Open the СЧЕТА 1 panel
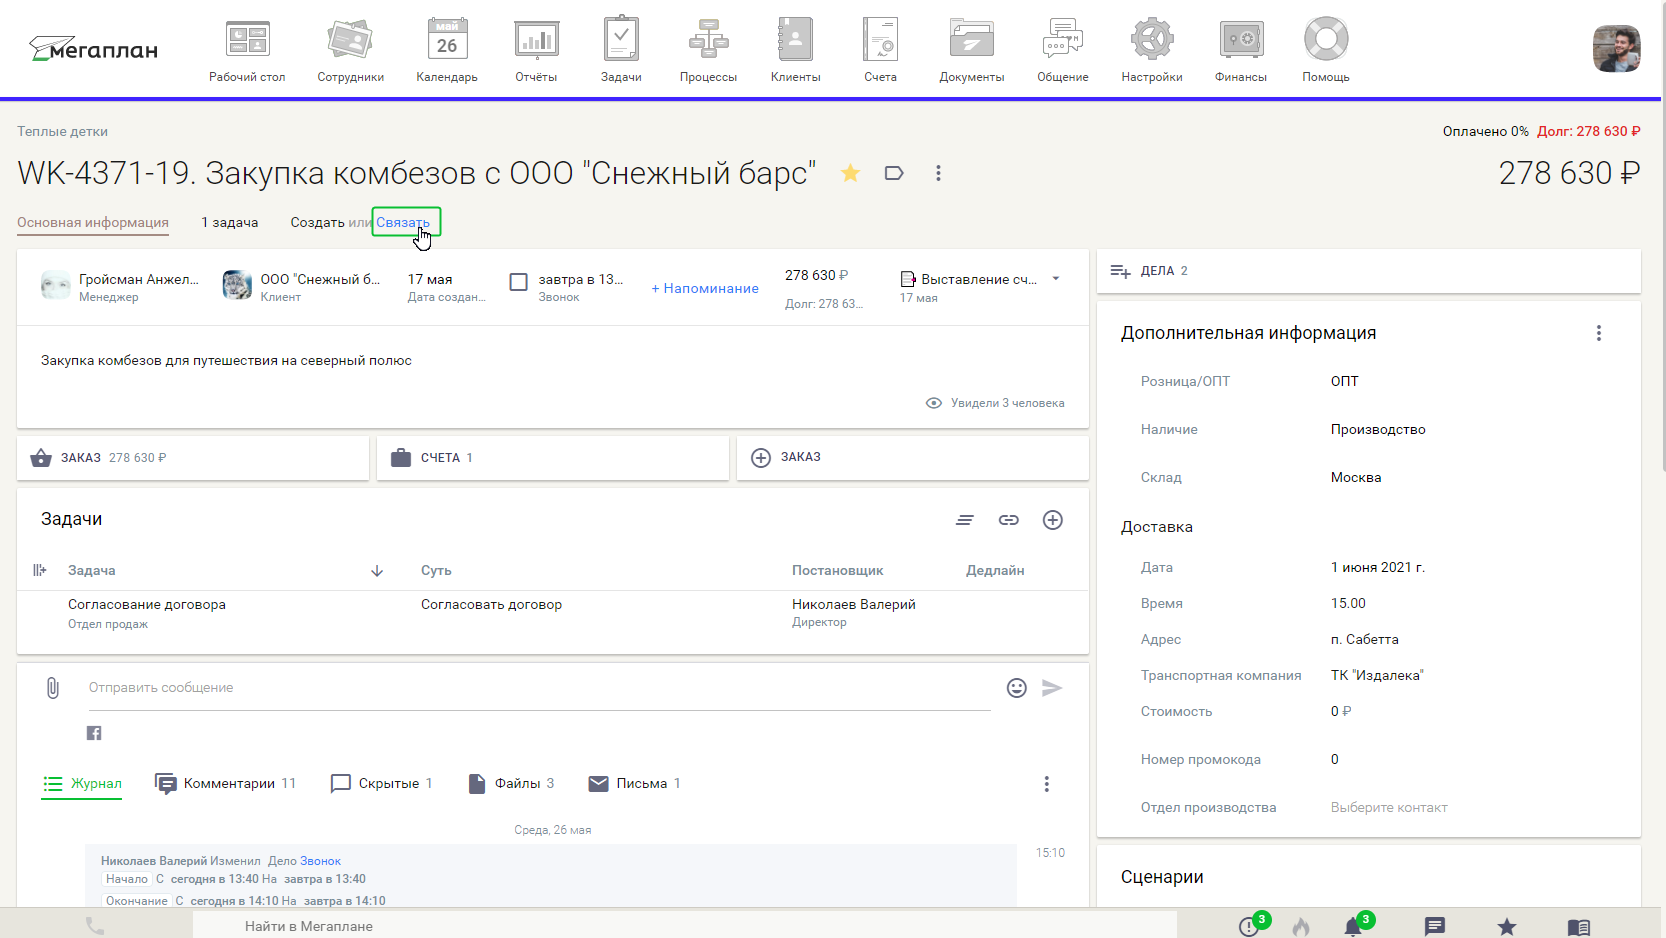The height and width of the screenshot is (938, 1666). [553, 457]
